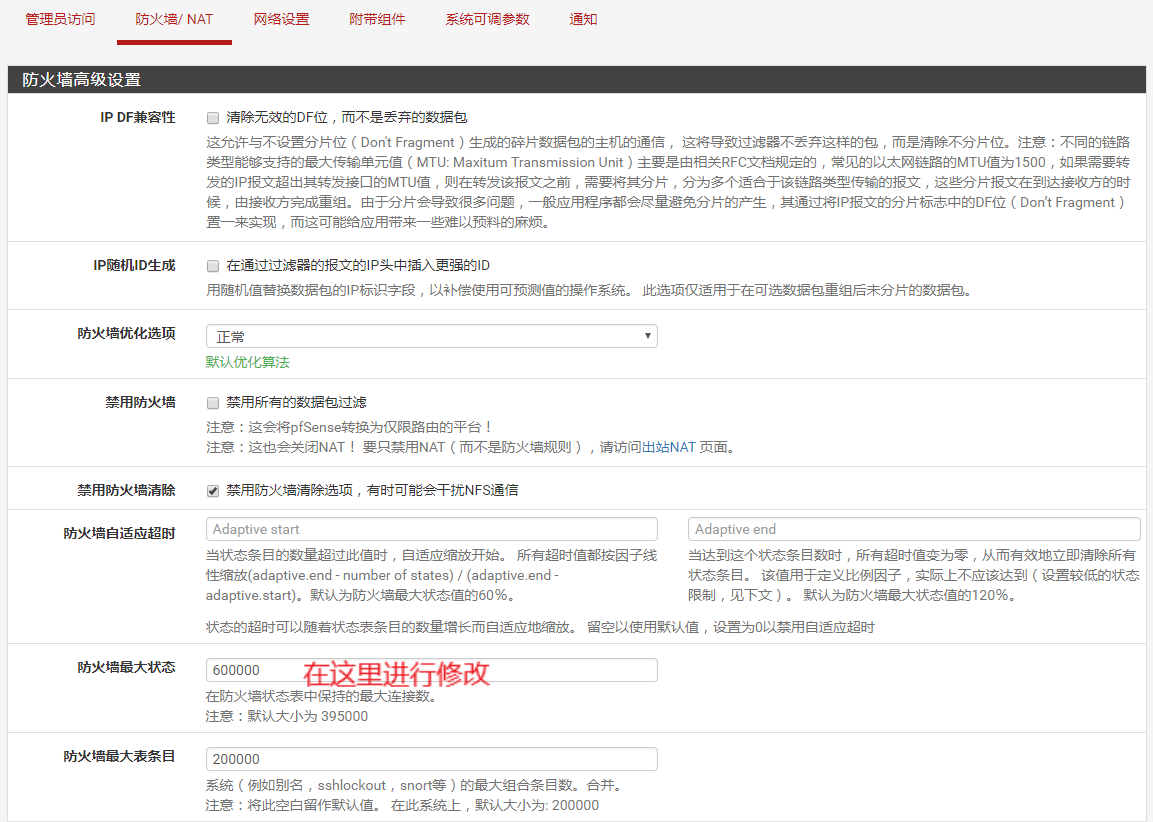Screen dimensions: 1153x822
Task: Select the 防火墙最大表条目 field containing 200000
Action: [x=431, y=759]
